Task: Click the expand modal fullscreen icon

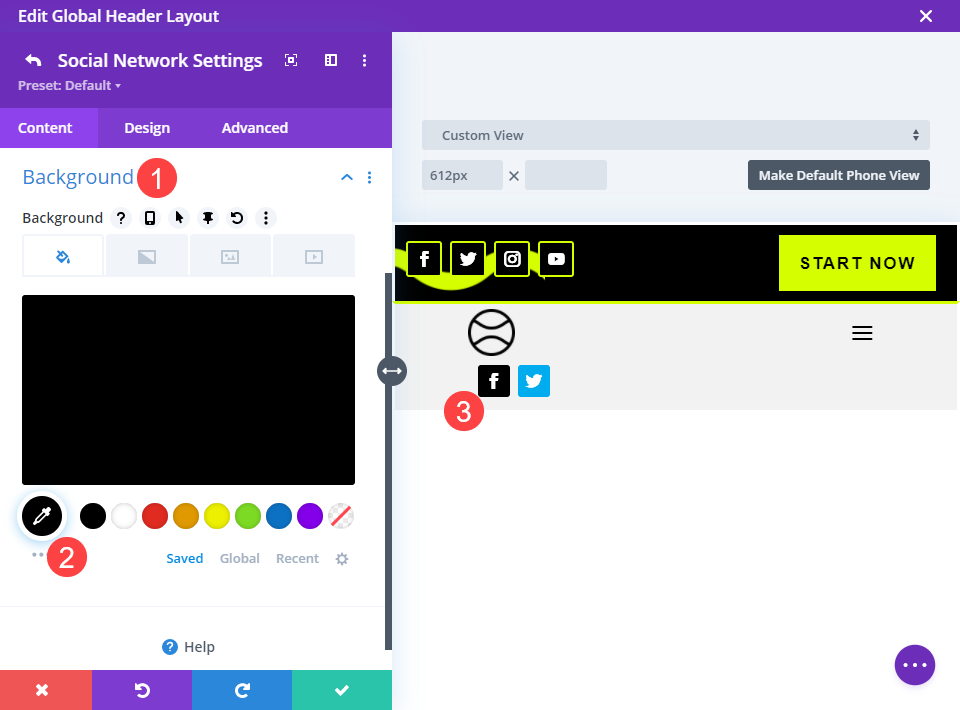Action: click(x=291, y=60)
